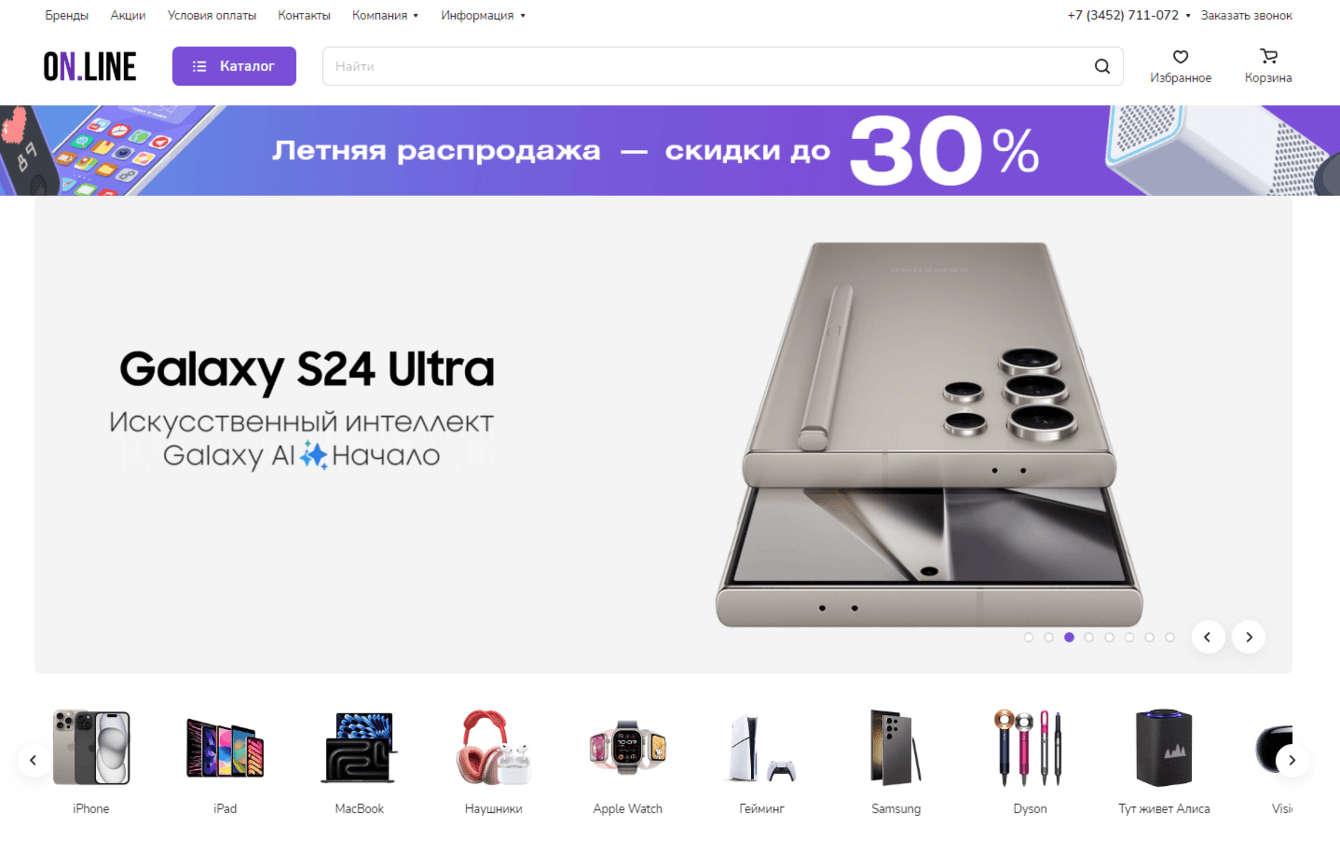Select the Наушники category icon
The height and width of the screenshot is (841, 1340).
[x=493, y=747]
